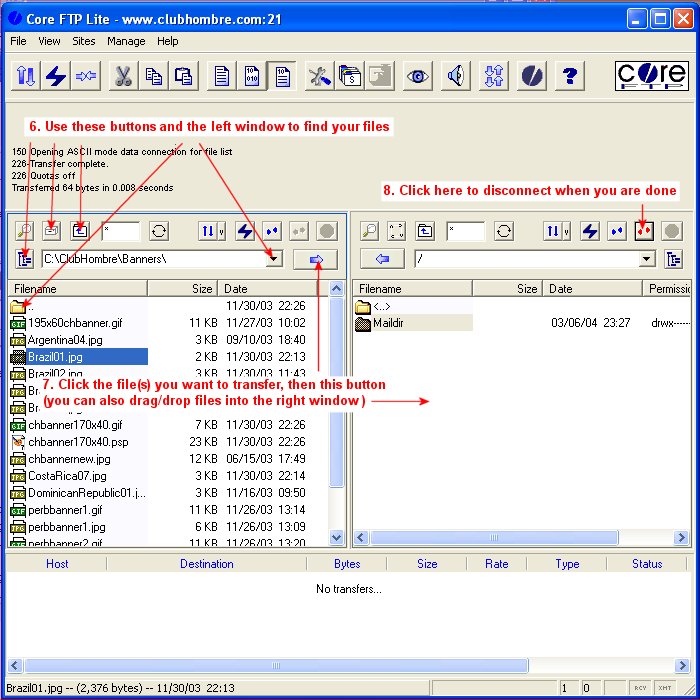Click the remote filter field containing *
700x700 pixels.
tap(465, 231)
